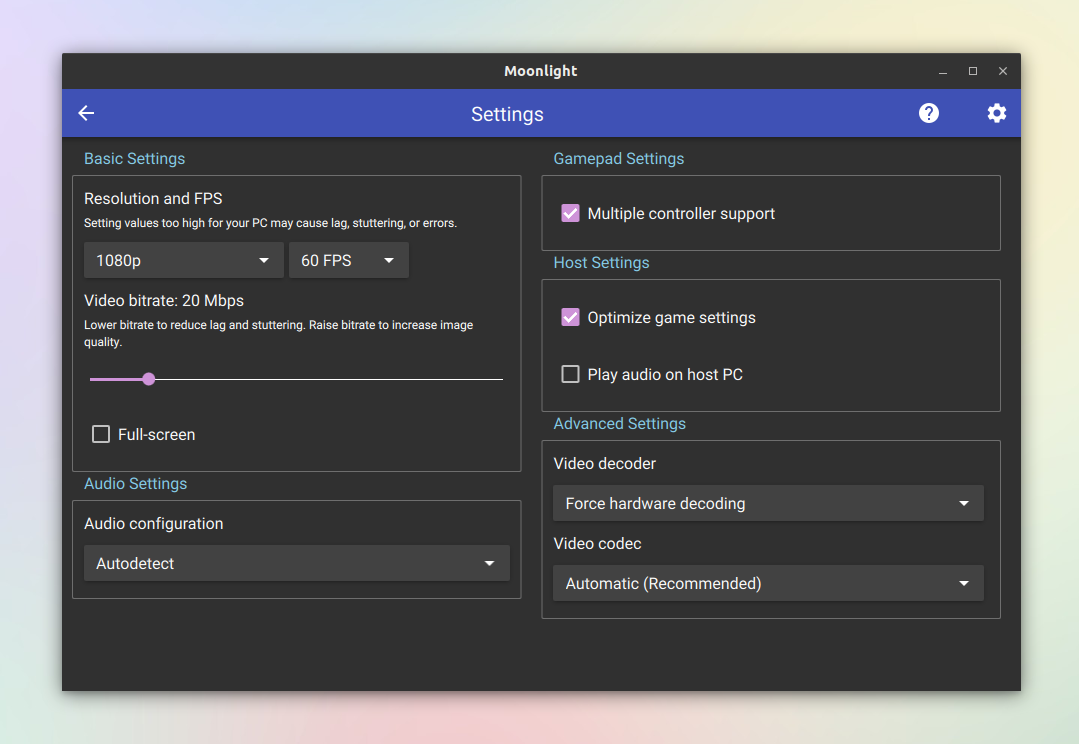Expand the Audio configuration Autodetect dropdown
Viewport: 1079px width, 744px height.
(x=296, y=563)
